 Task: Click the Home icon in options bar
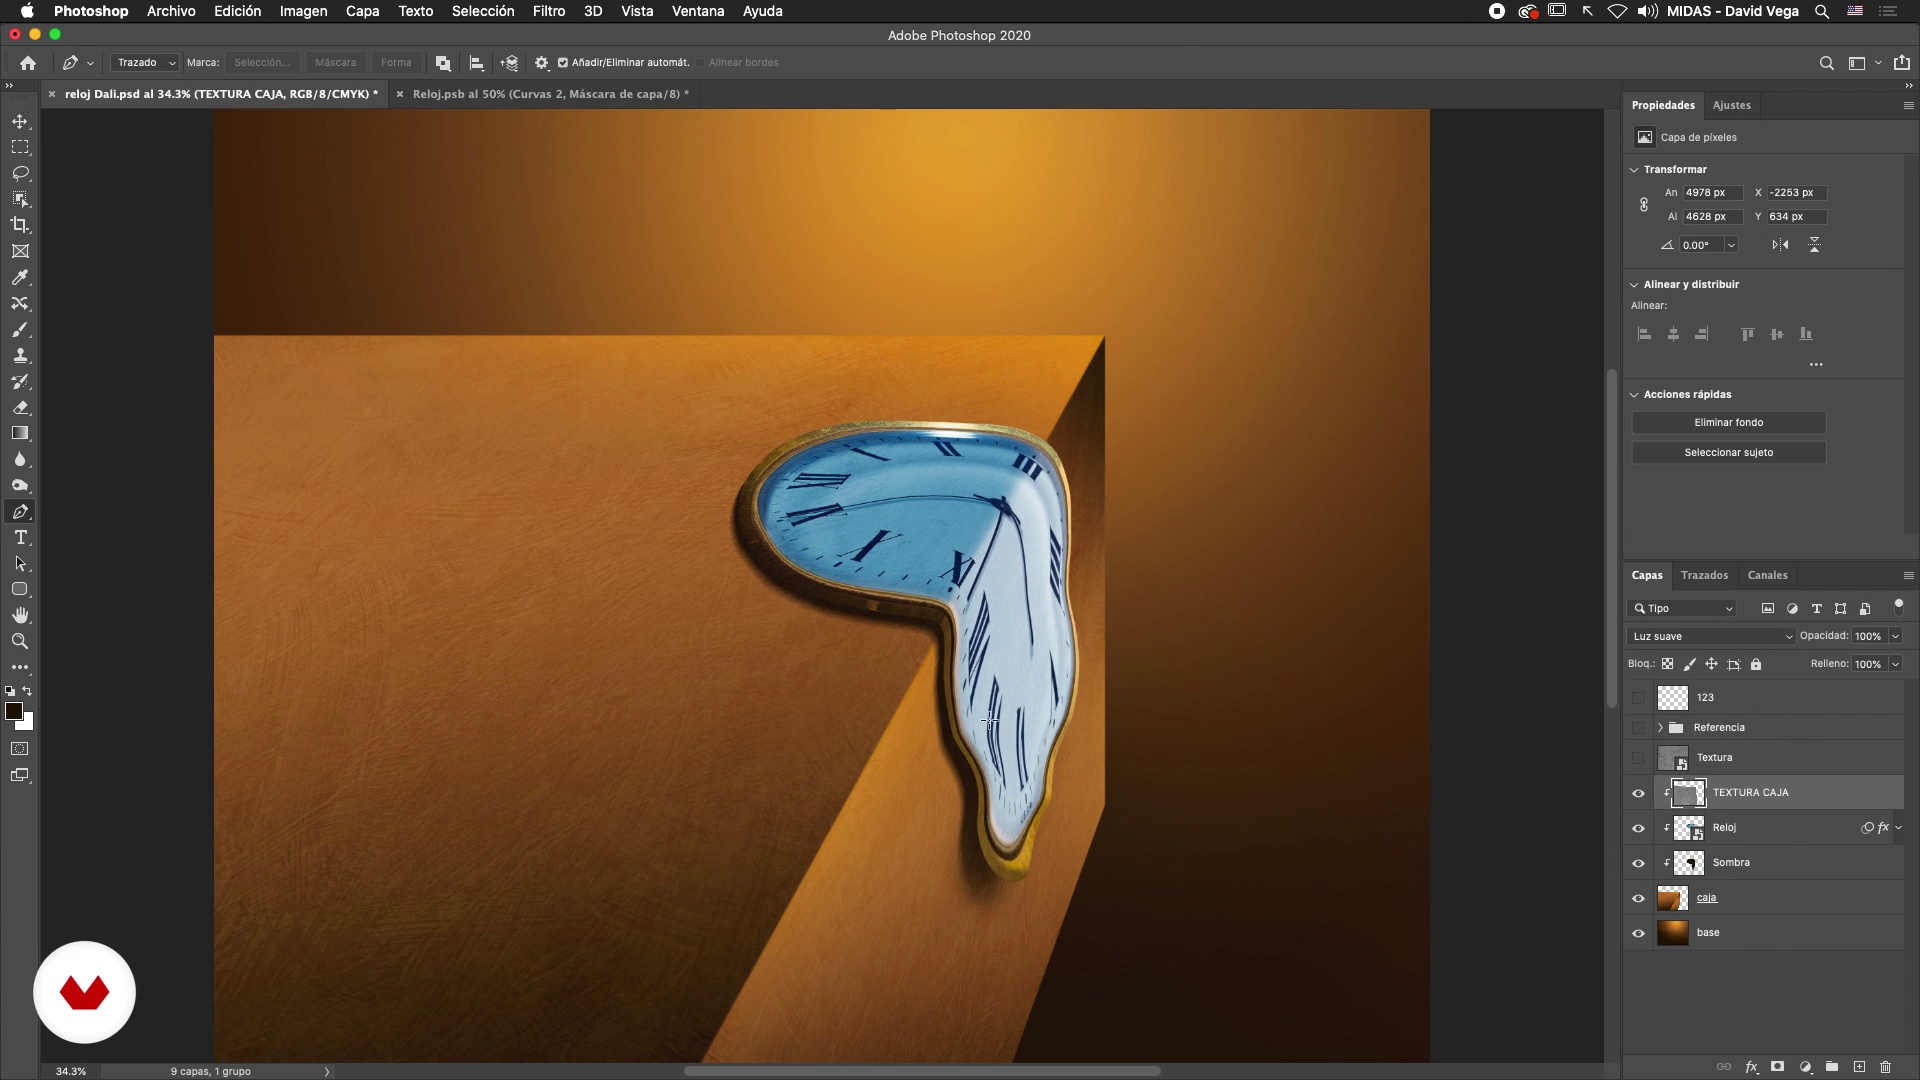pos(28,63)
